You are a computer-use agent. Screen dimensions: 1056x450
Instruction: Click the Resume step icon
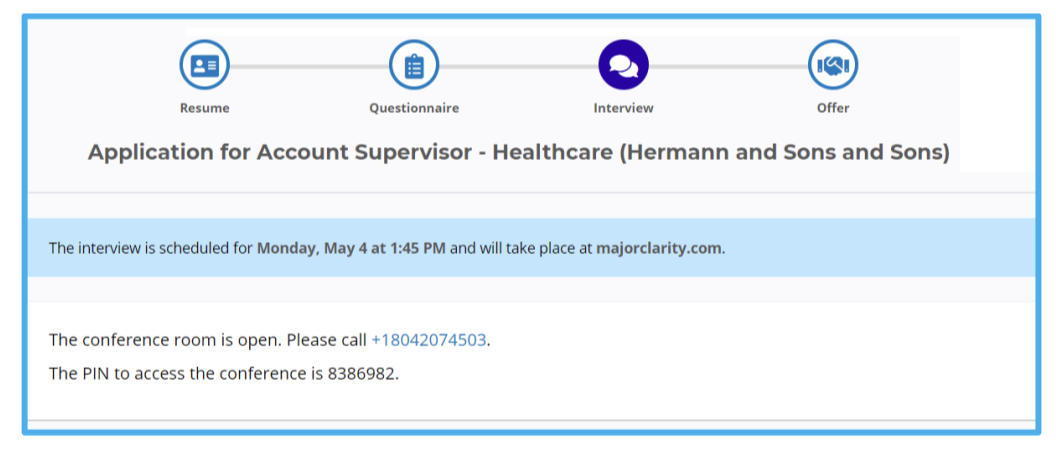click(x=204, y=67)
